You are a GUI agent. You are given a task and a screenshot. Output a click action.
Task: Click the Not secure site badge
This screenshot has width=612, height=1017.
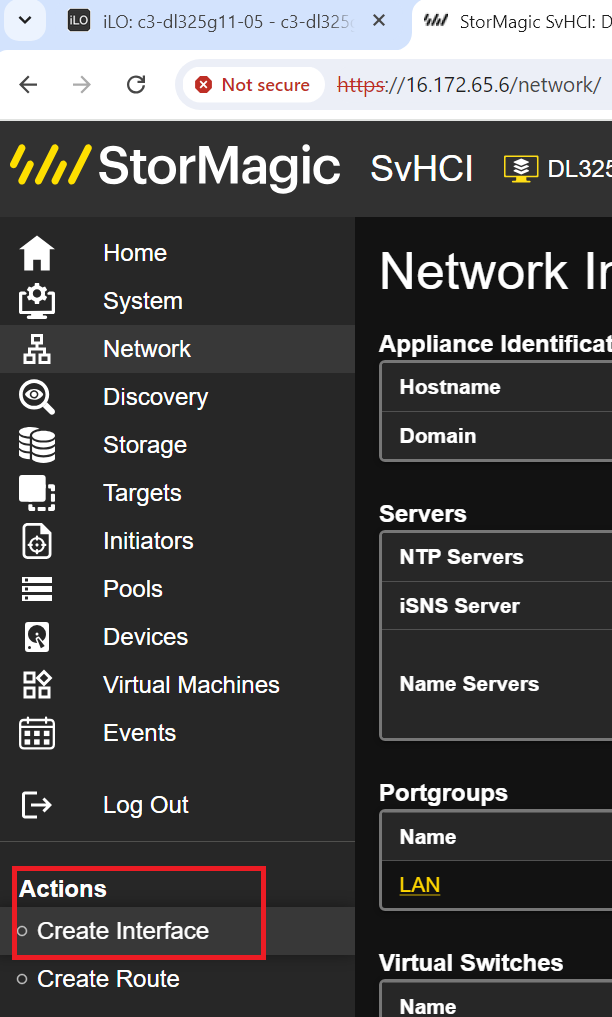(x=253, y=84)
